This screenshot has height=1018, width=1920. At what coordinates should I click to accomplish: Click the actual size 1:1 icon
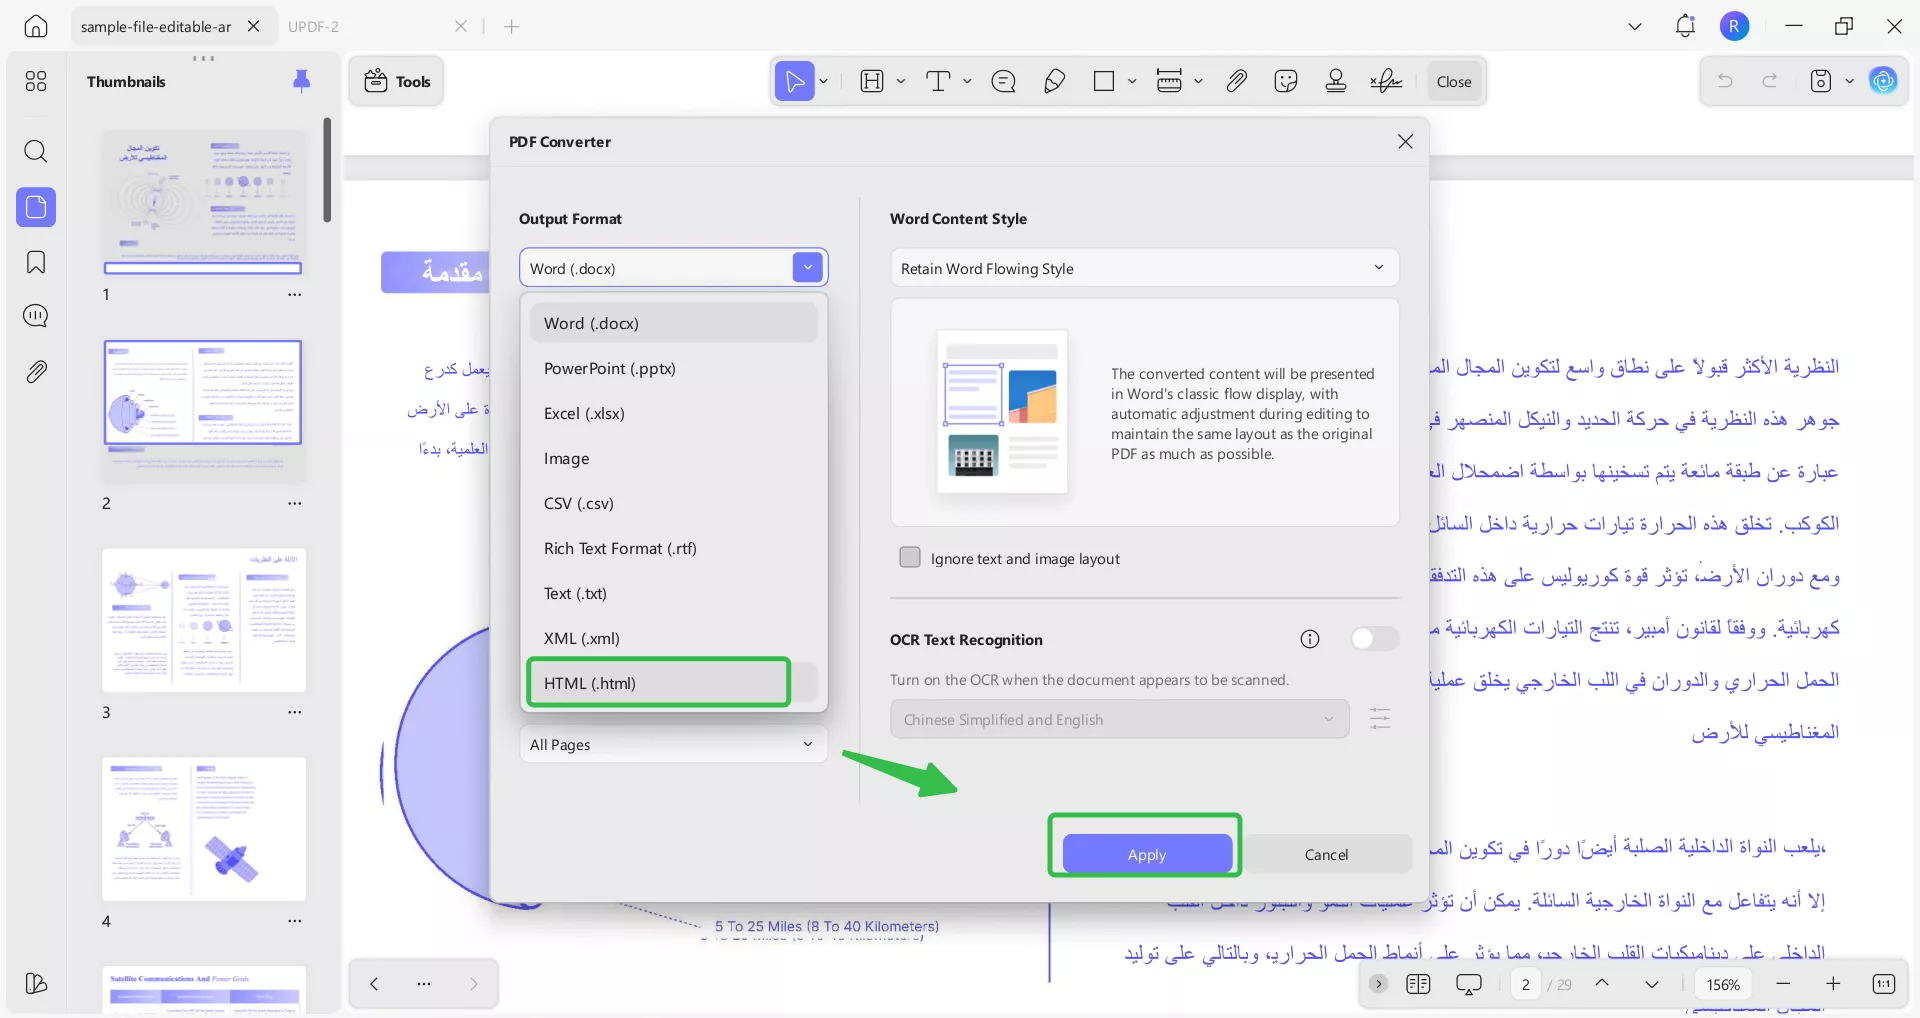1884,984
